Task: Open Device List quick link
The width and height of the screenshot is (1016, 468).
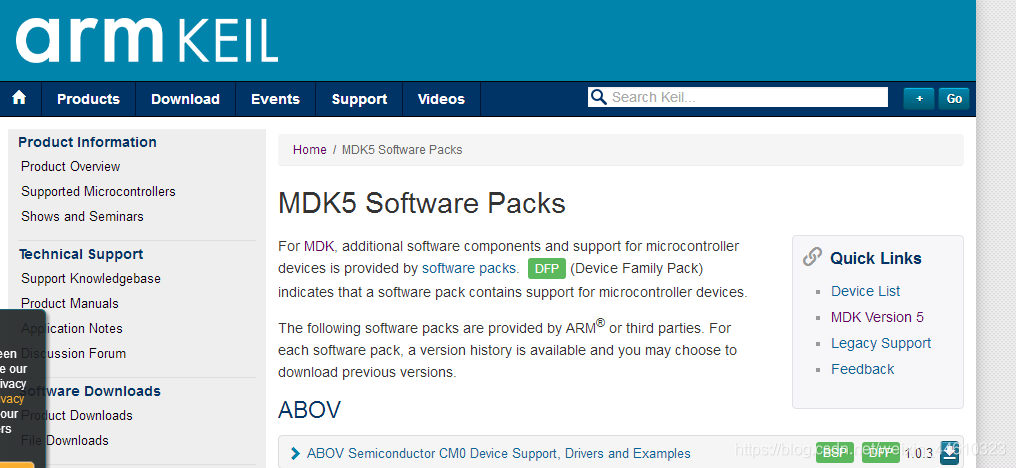Action: 866,291
